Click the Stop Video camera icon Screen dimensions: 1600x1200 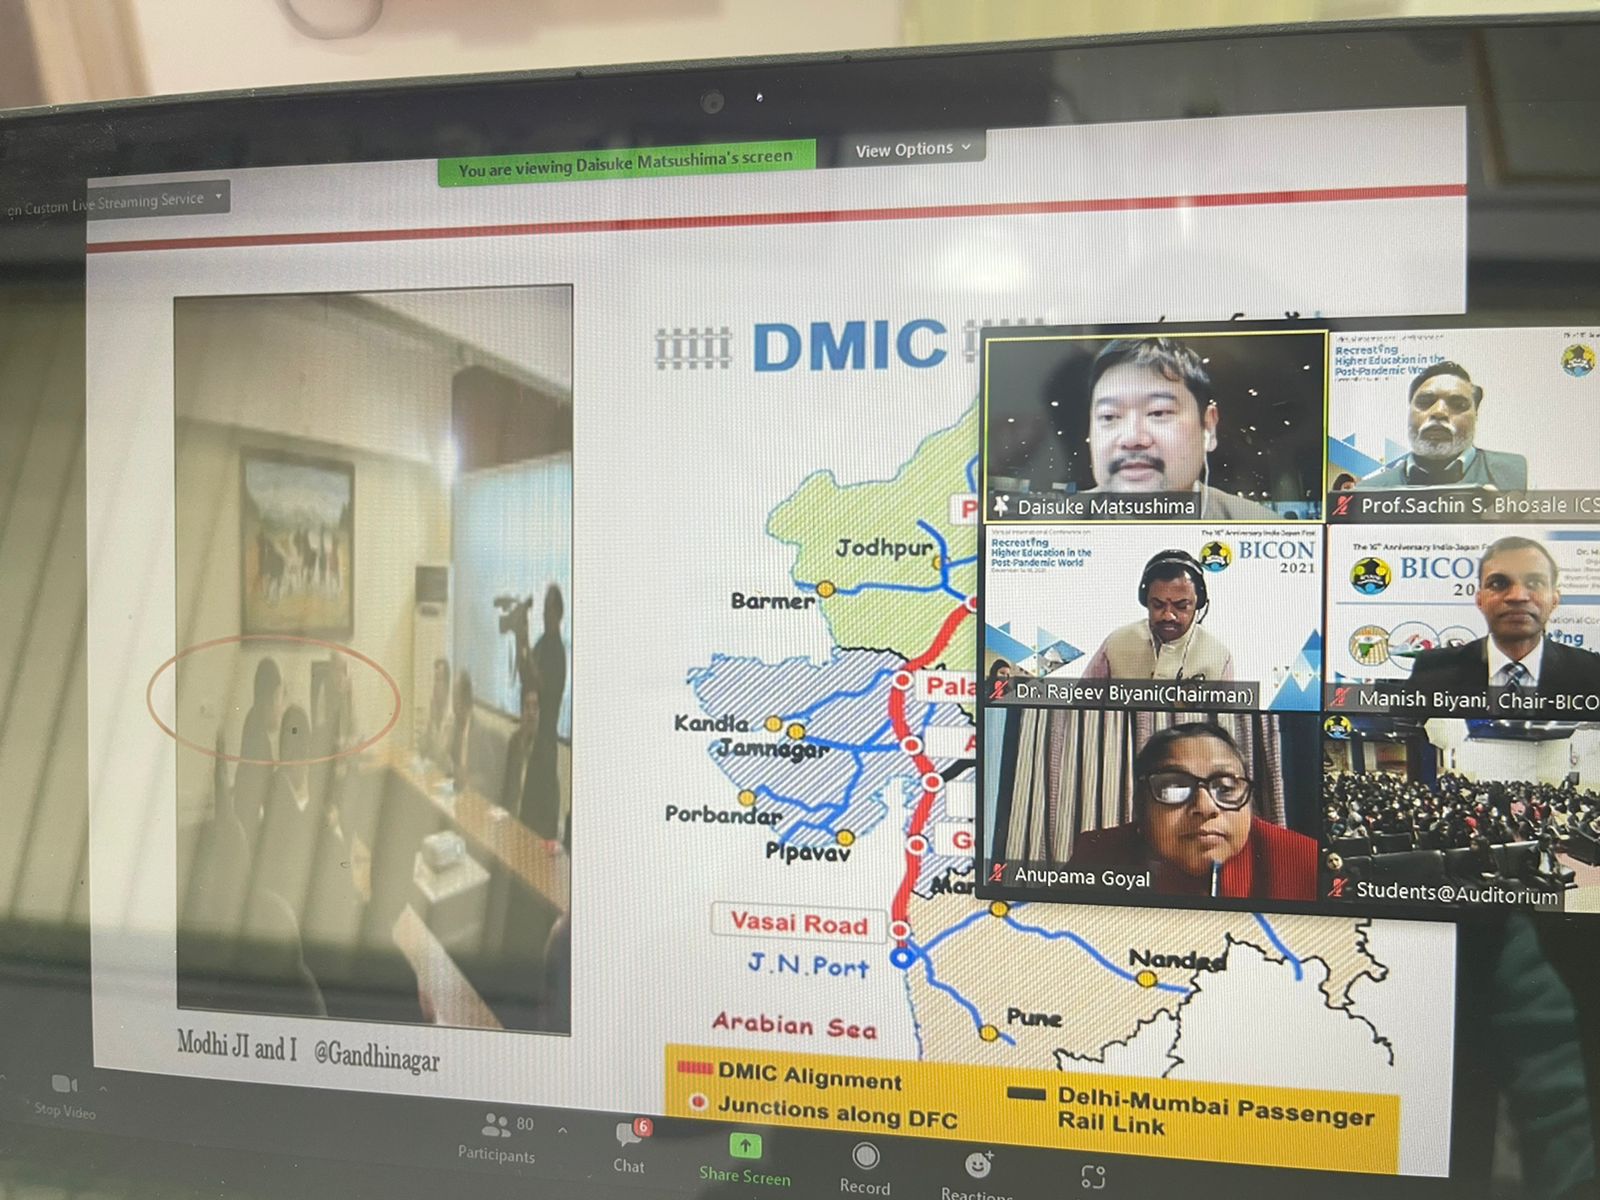[63, 1084]
